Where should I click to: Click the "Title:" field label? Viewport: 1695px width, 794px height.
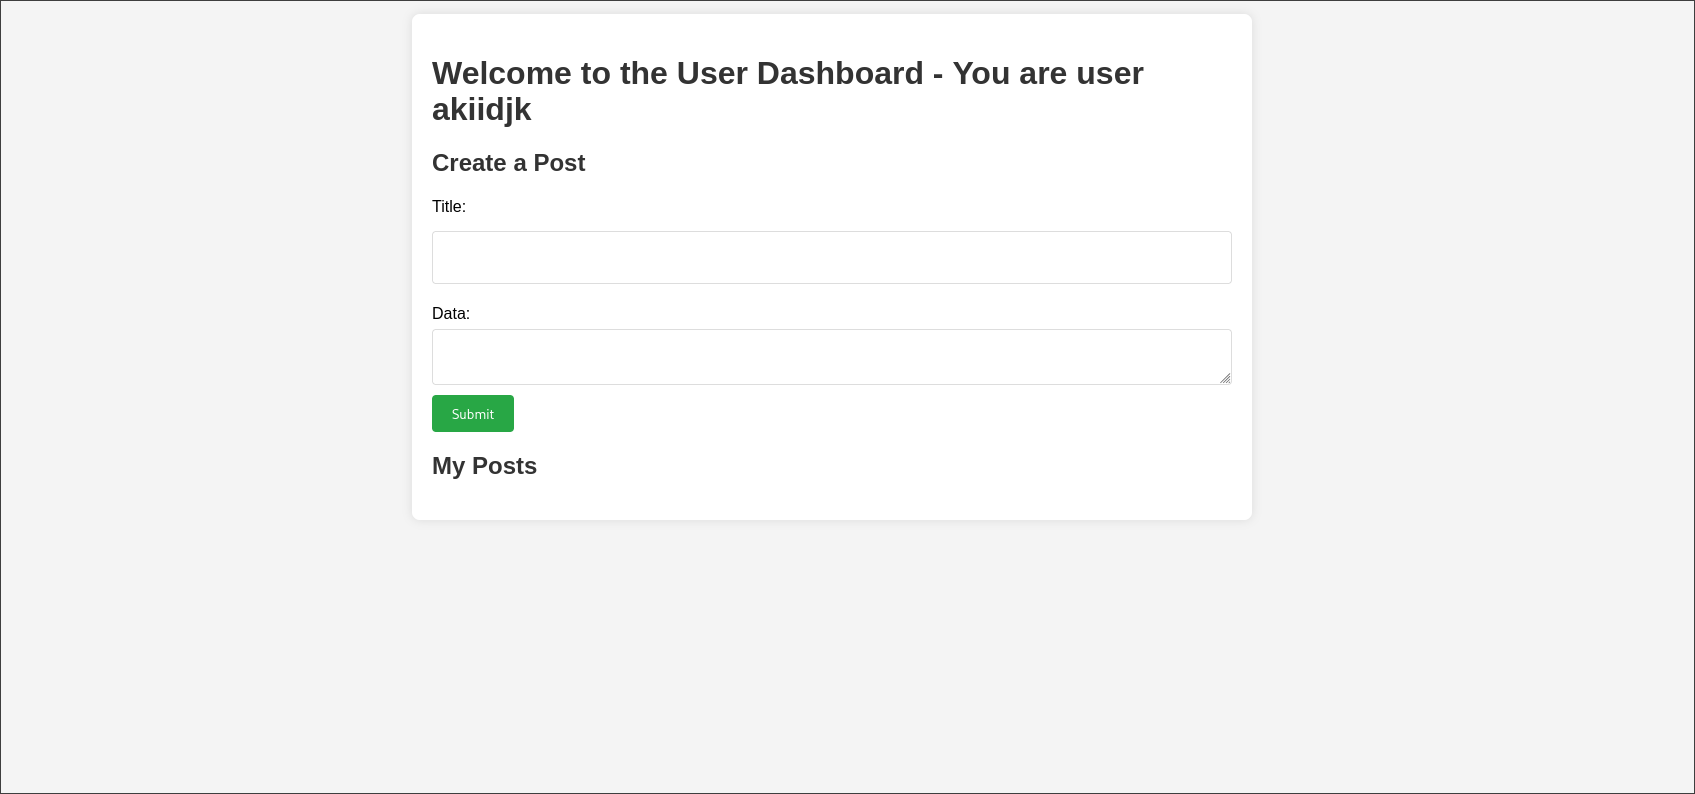[449, 207]
